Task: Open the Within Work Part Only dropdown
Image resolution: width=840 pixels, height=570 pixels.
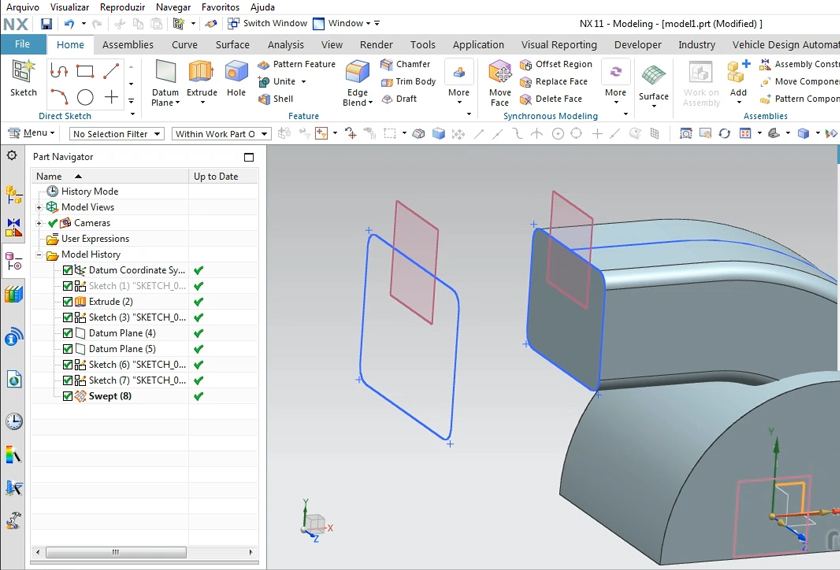Action: click(220, 134)
